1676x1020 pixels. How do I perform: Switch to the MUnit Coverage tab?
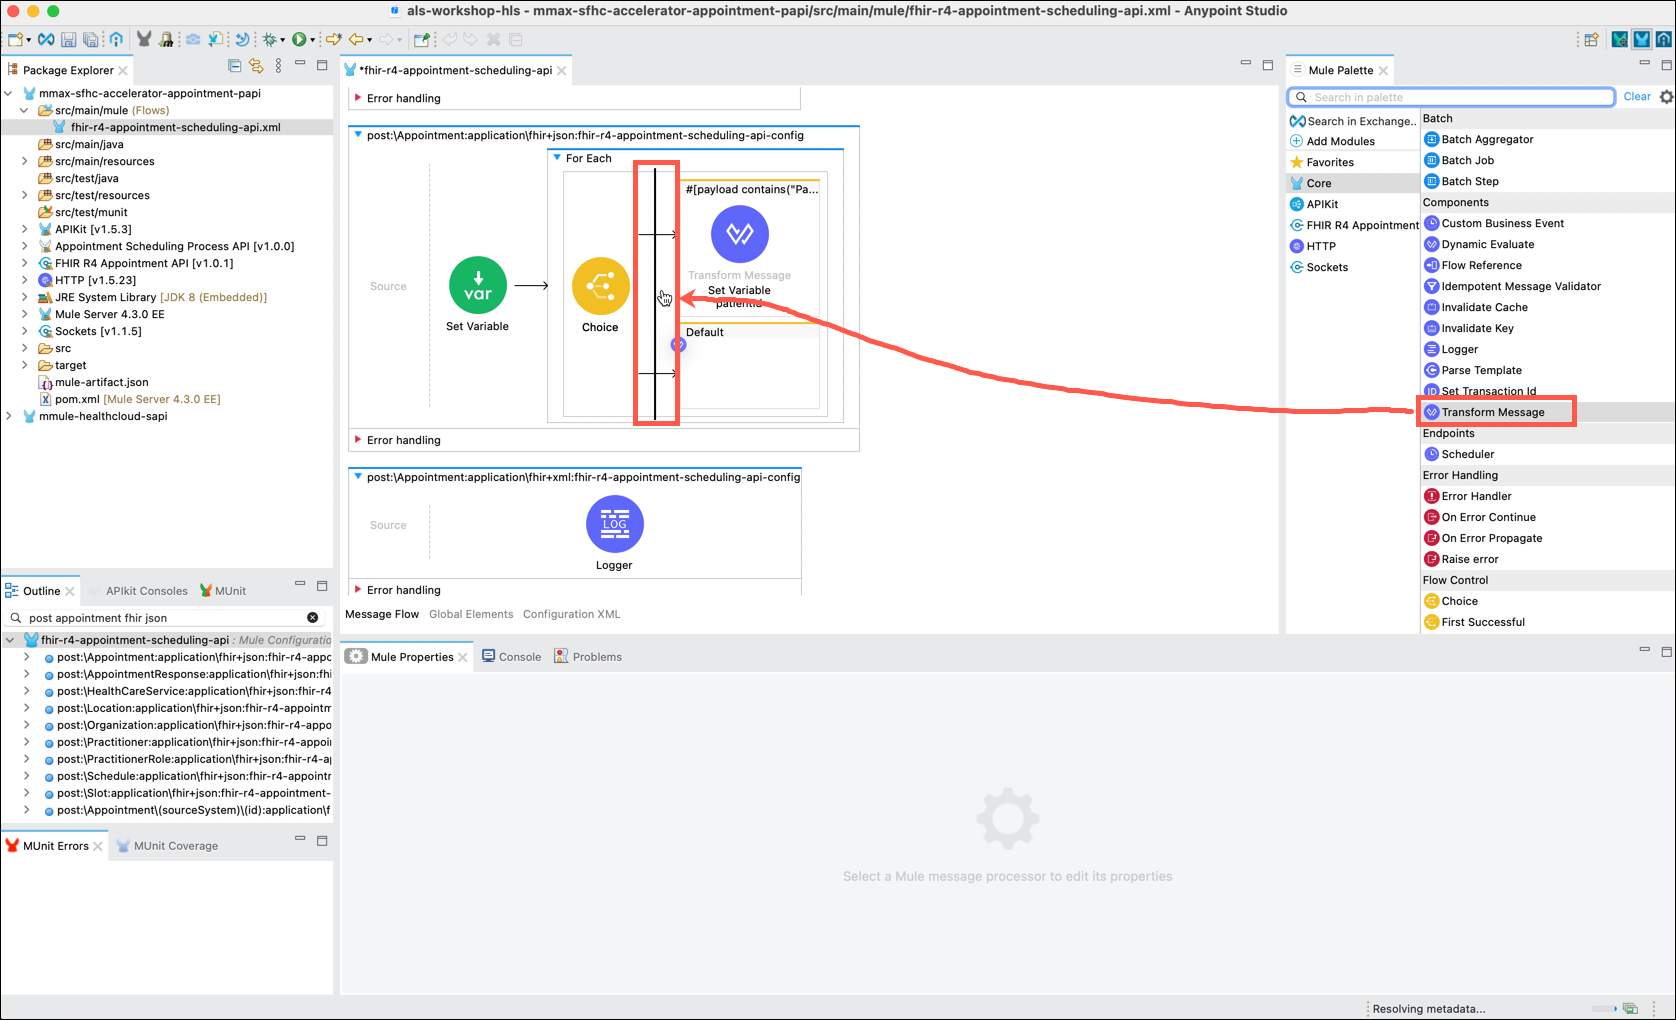167,846
